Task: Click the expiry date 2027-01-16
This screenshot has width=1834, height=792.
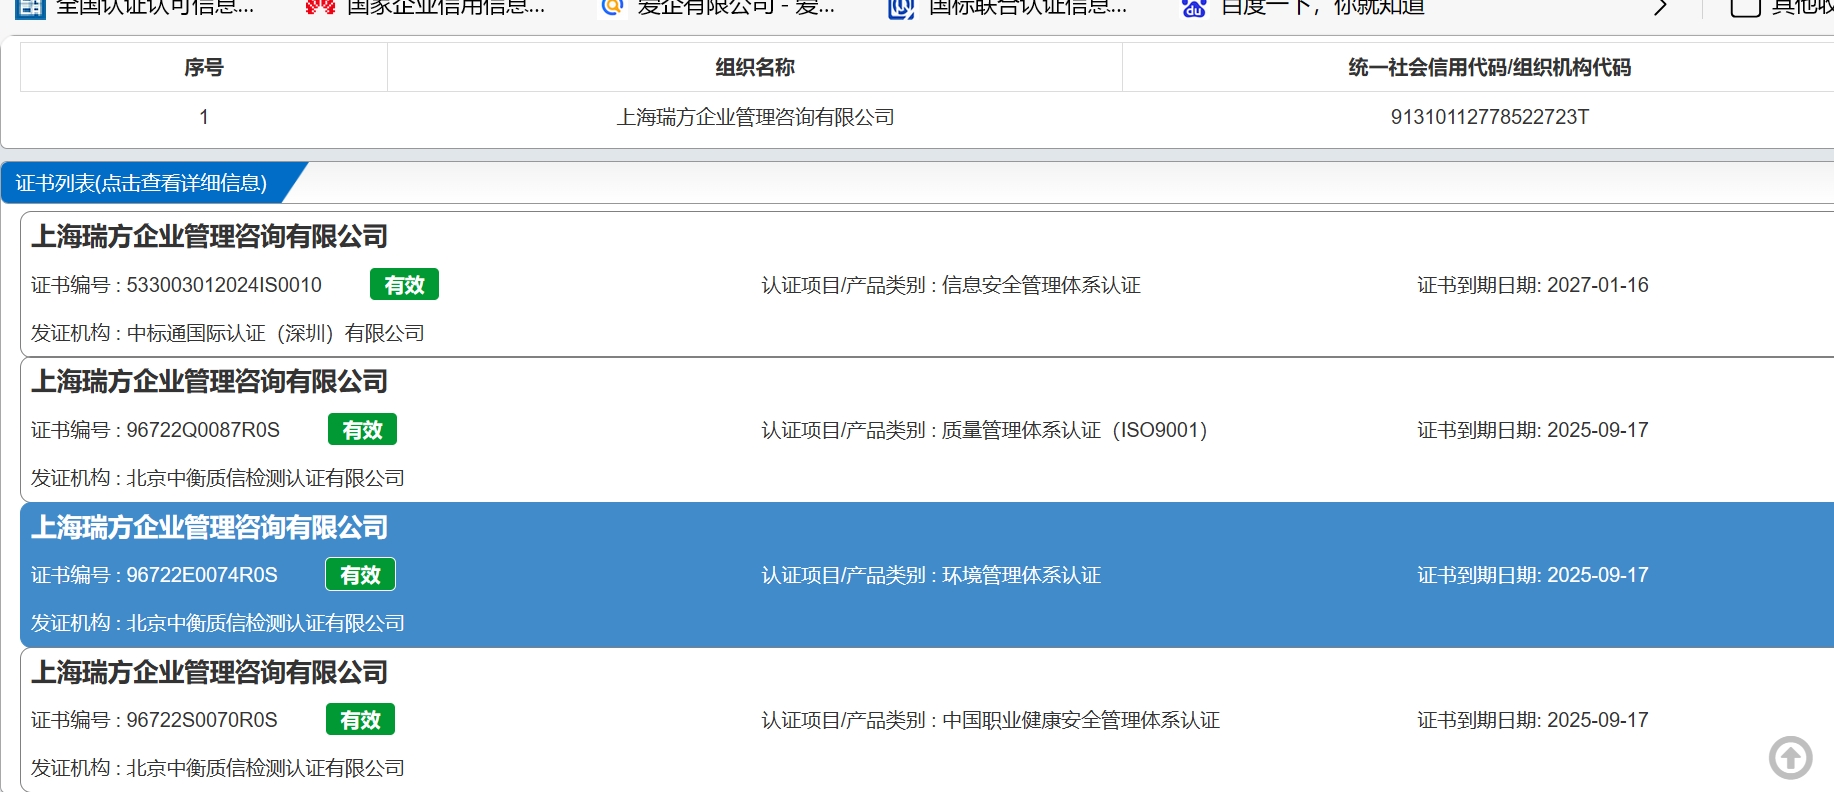Action: coord(1598,285)
